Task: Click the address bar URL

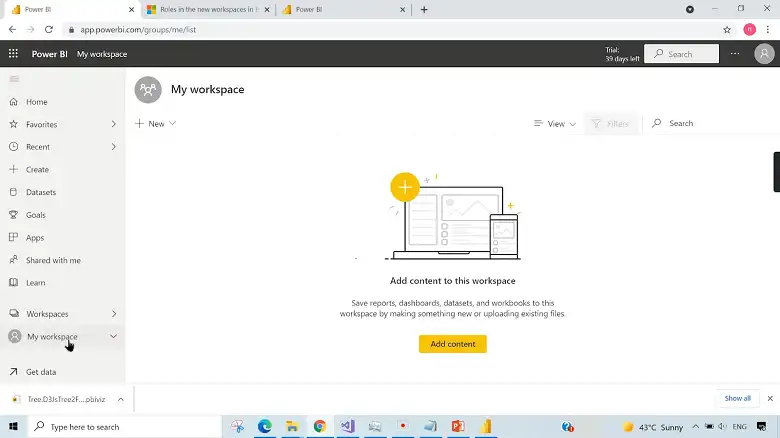Action: click(138, 30)
